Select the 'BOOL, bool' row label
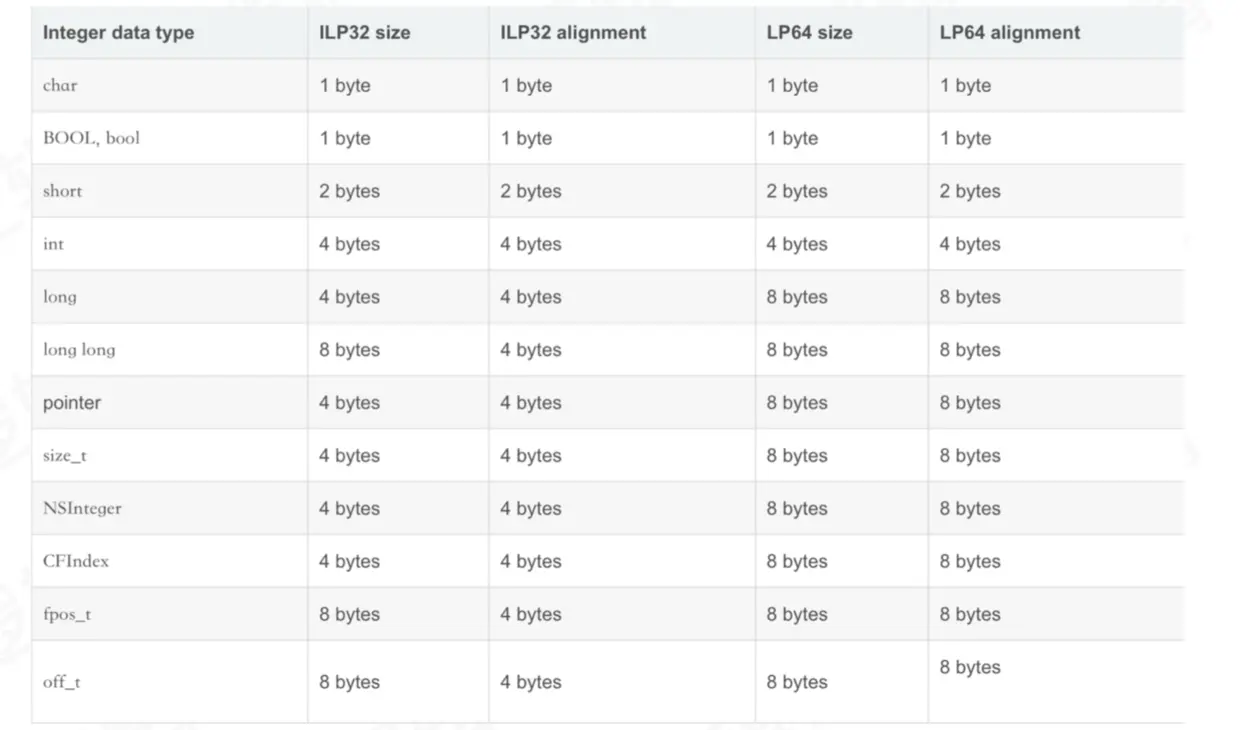This screenshot has width=1240, height=730. click(91, 138)
